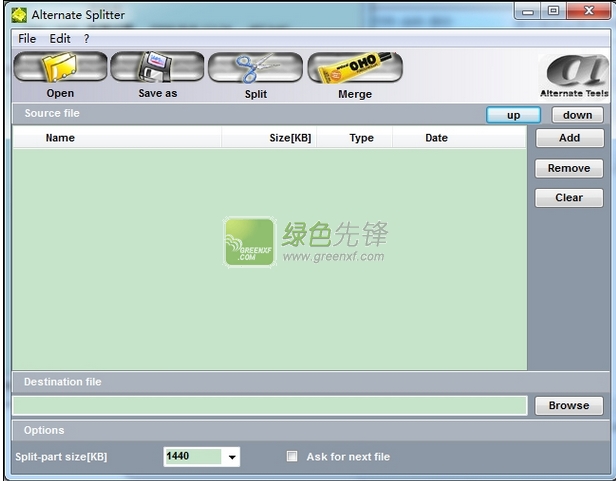This screenshot has width=616, height=481.
Task: Click the Add button
Action: [x=570, y=138]
